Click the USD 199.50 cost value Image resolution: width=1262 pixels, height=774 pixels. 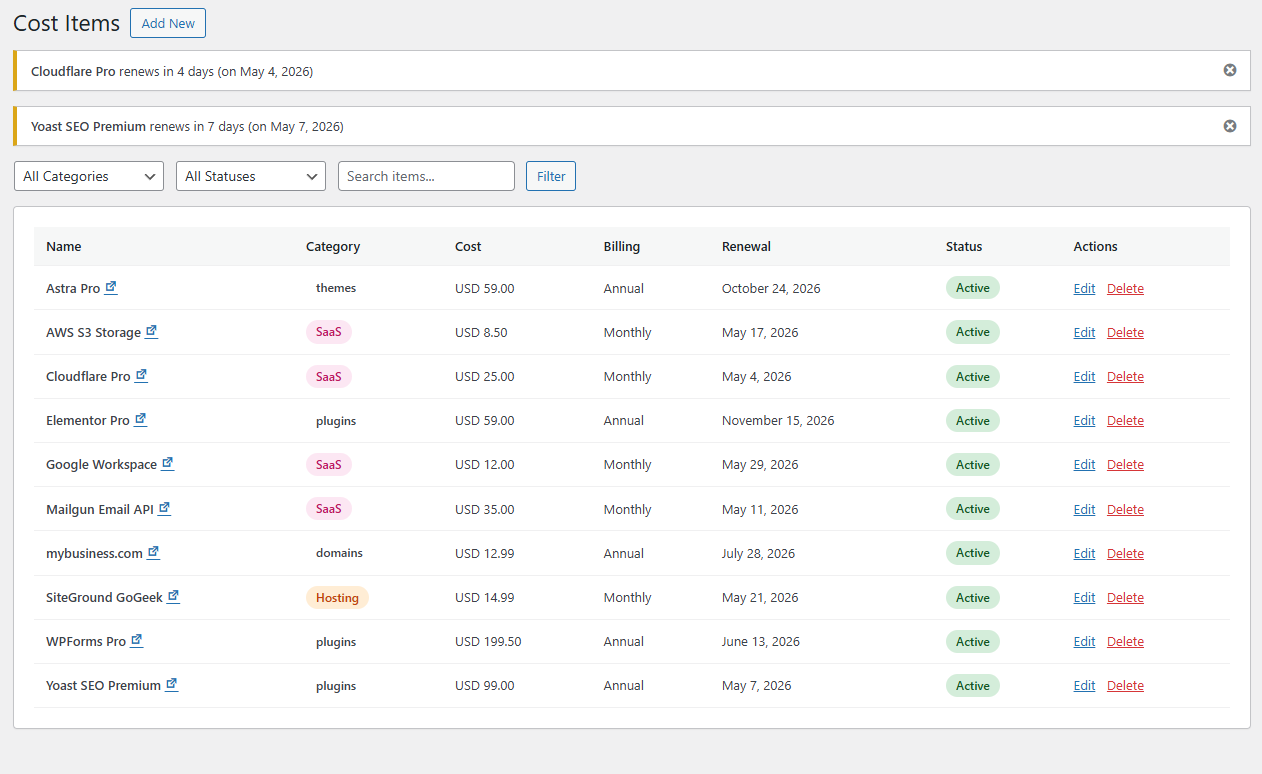[488, 641]
